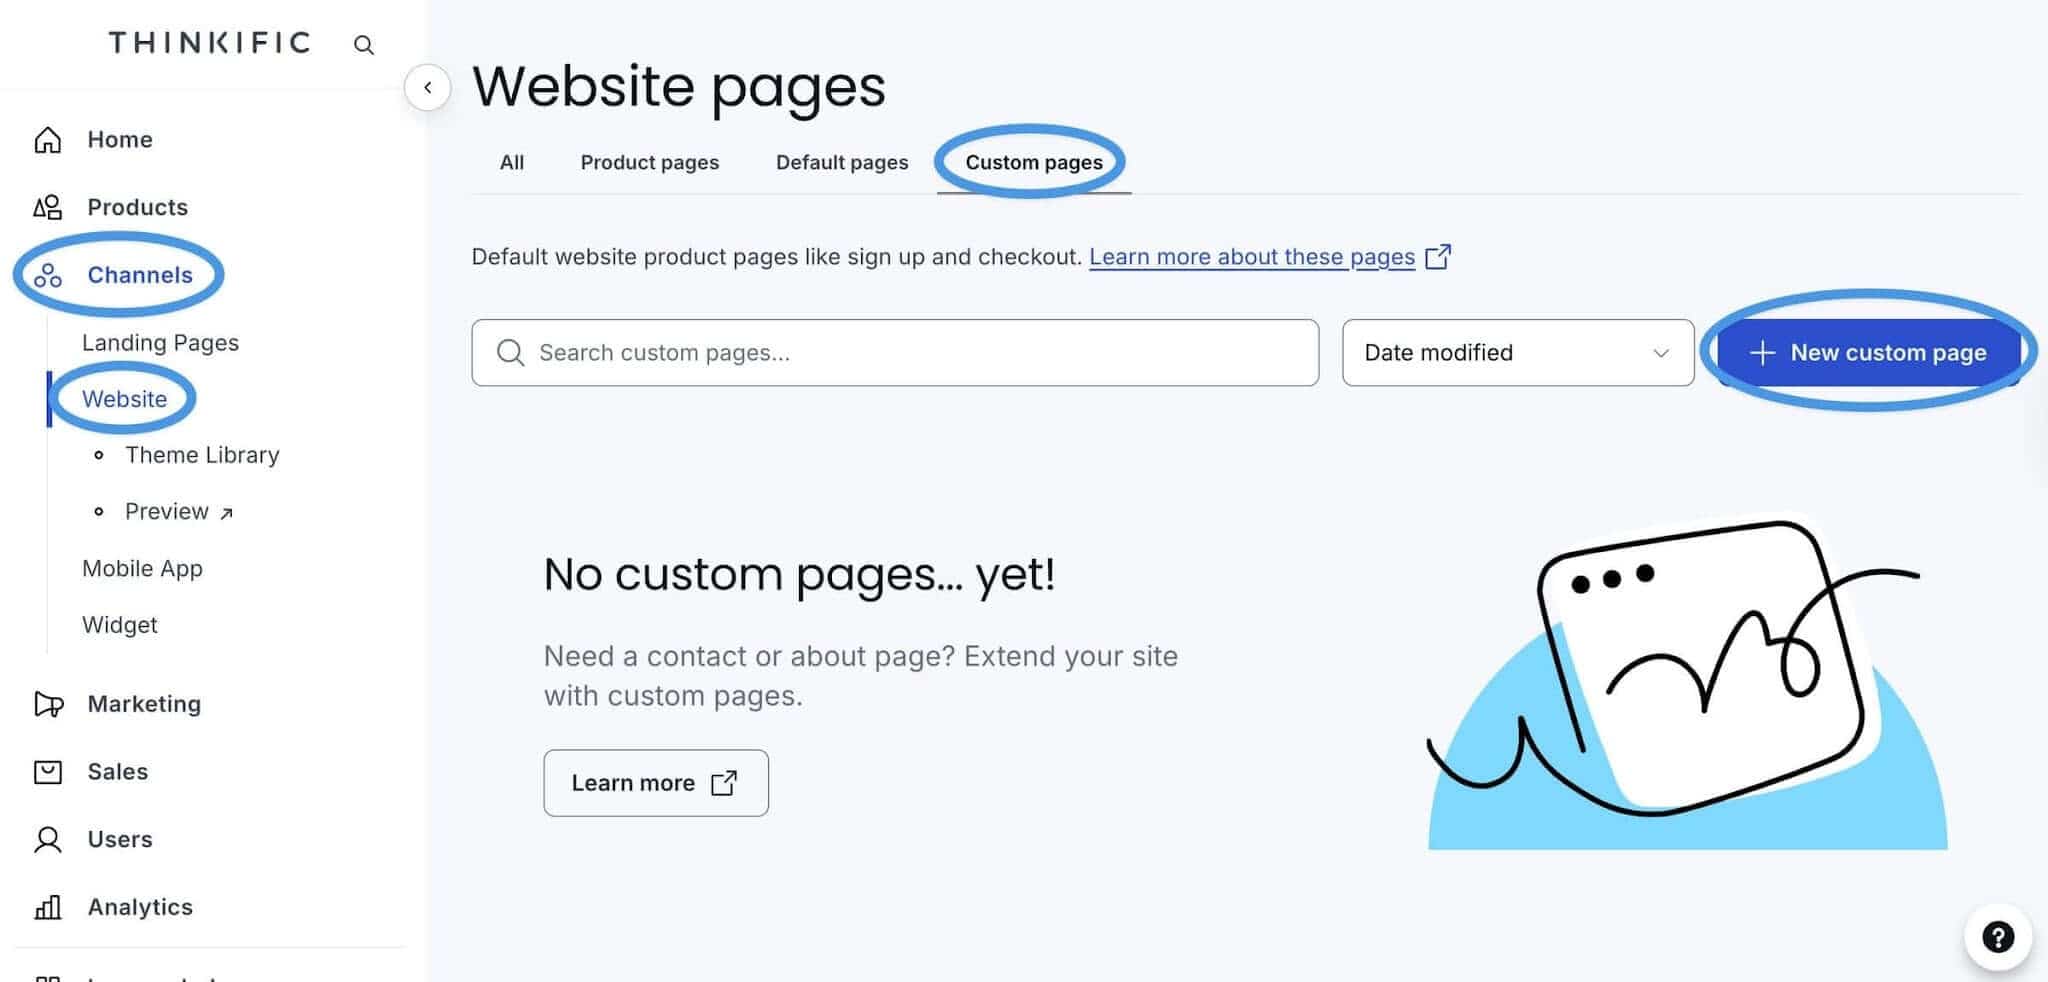Click the New custom page button
Image resolution: width=2048 pixels, height=982 pixels.
1868,353
